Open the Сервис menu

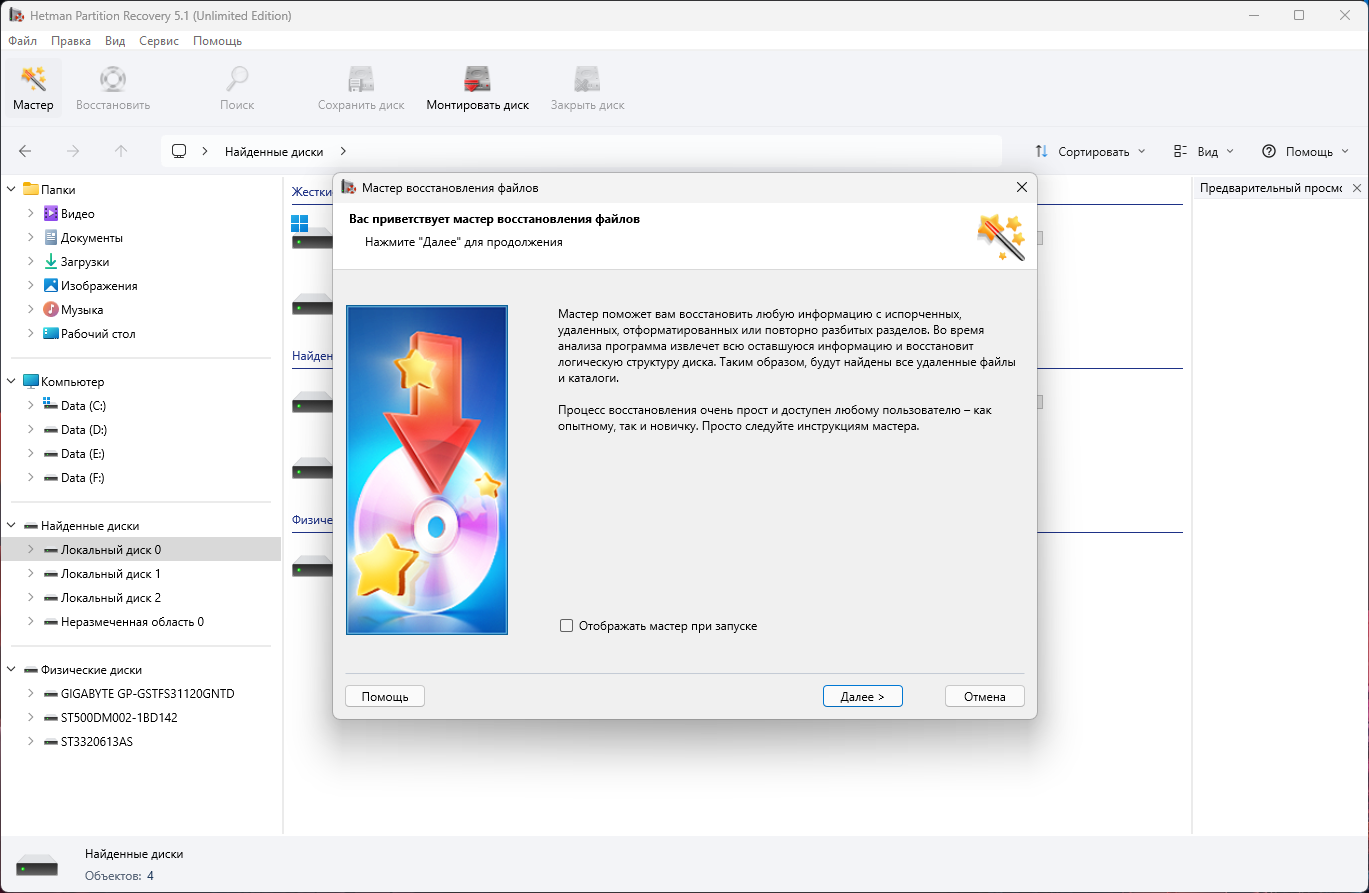(159, 41)
